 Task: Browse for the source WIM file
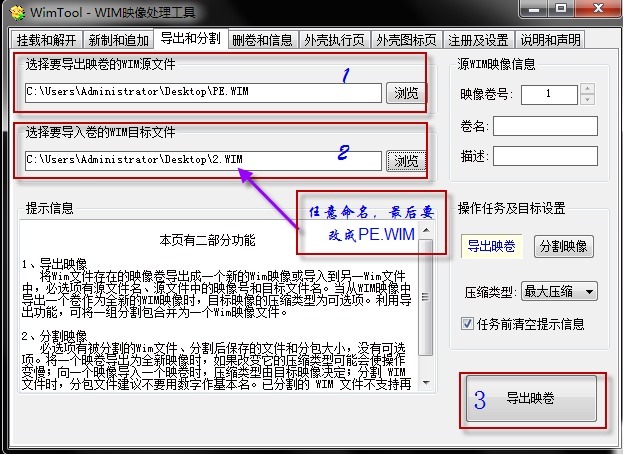click(x=406, y=93)
